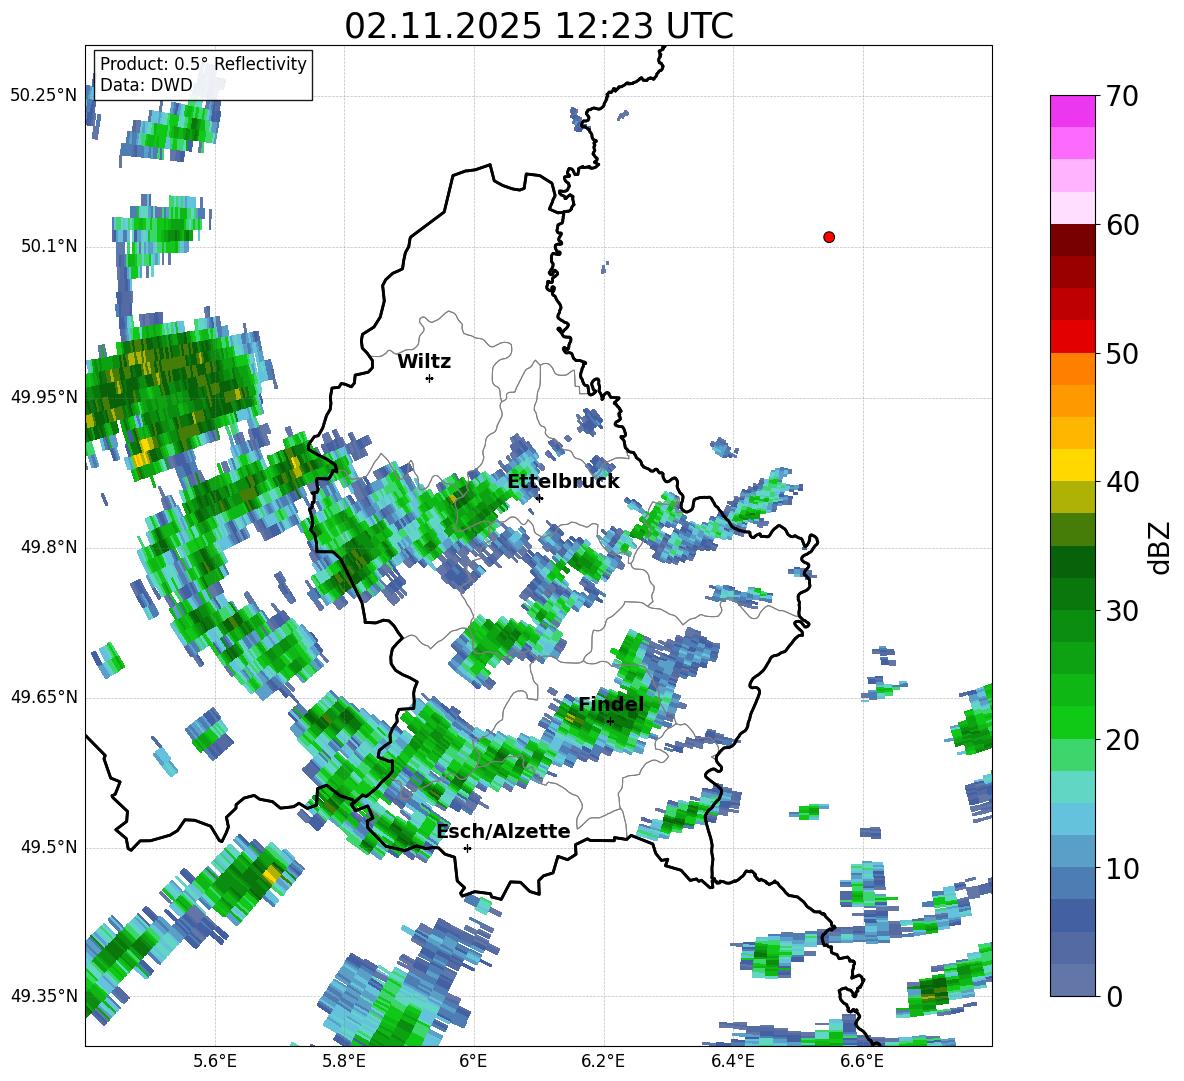Click the 49.5°N latitude label
Image resolution: width=1184 pixels, height=1081 pixels.
[x=50, y=847]
